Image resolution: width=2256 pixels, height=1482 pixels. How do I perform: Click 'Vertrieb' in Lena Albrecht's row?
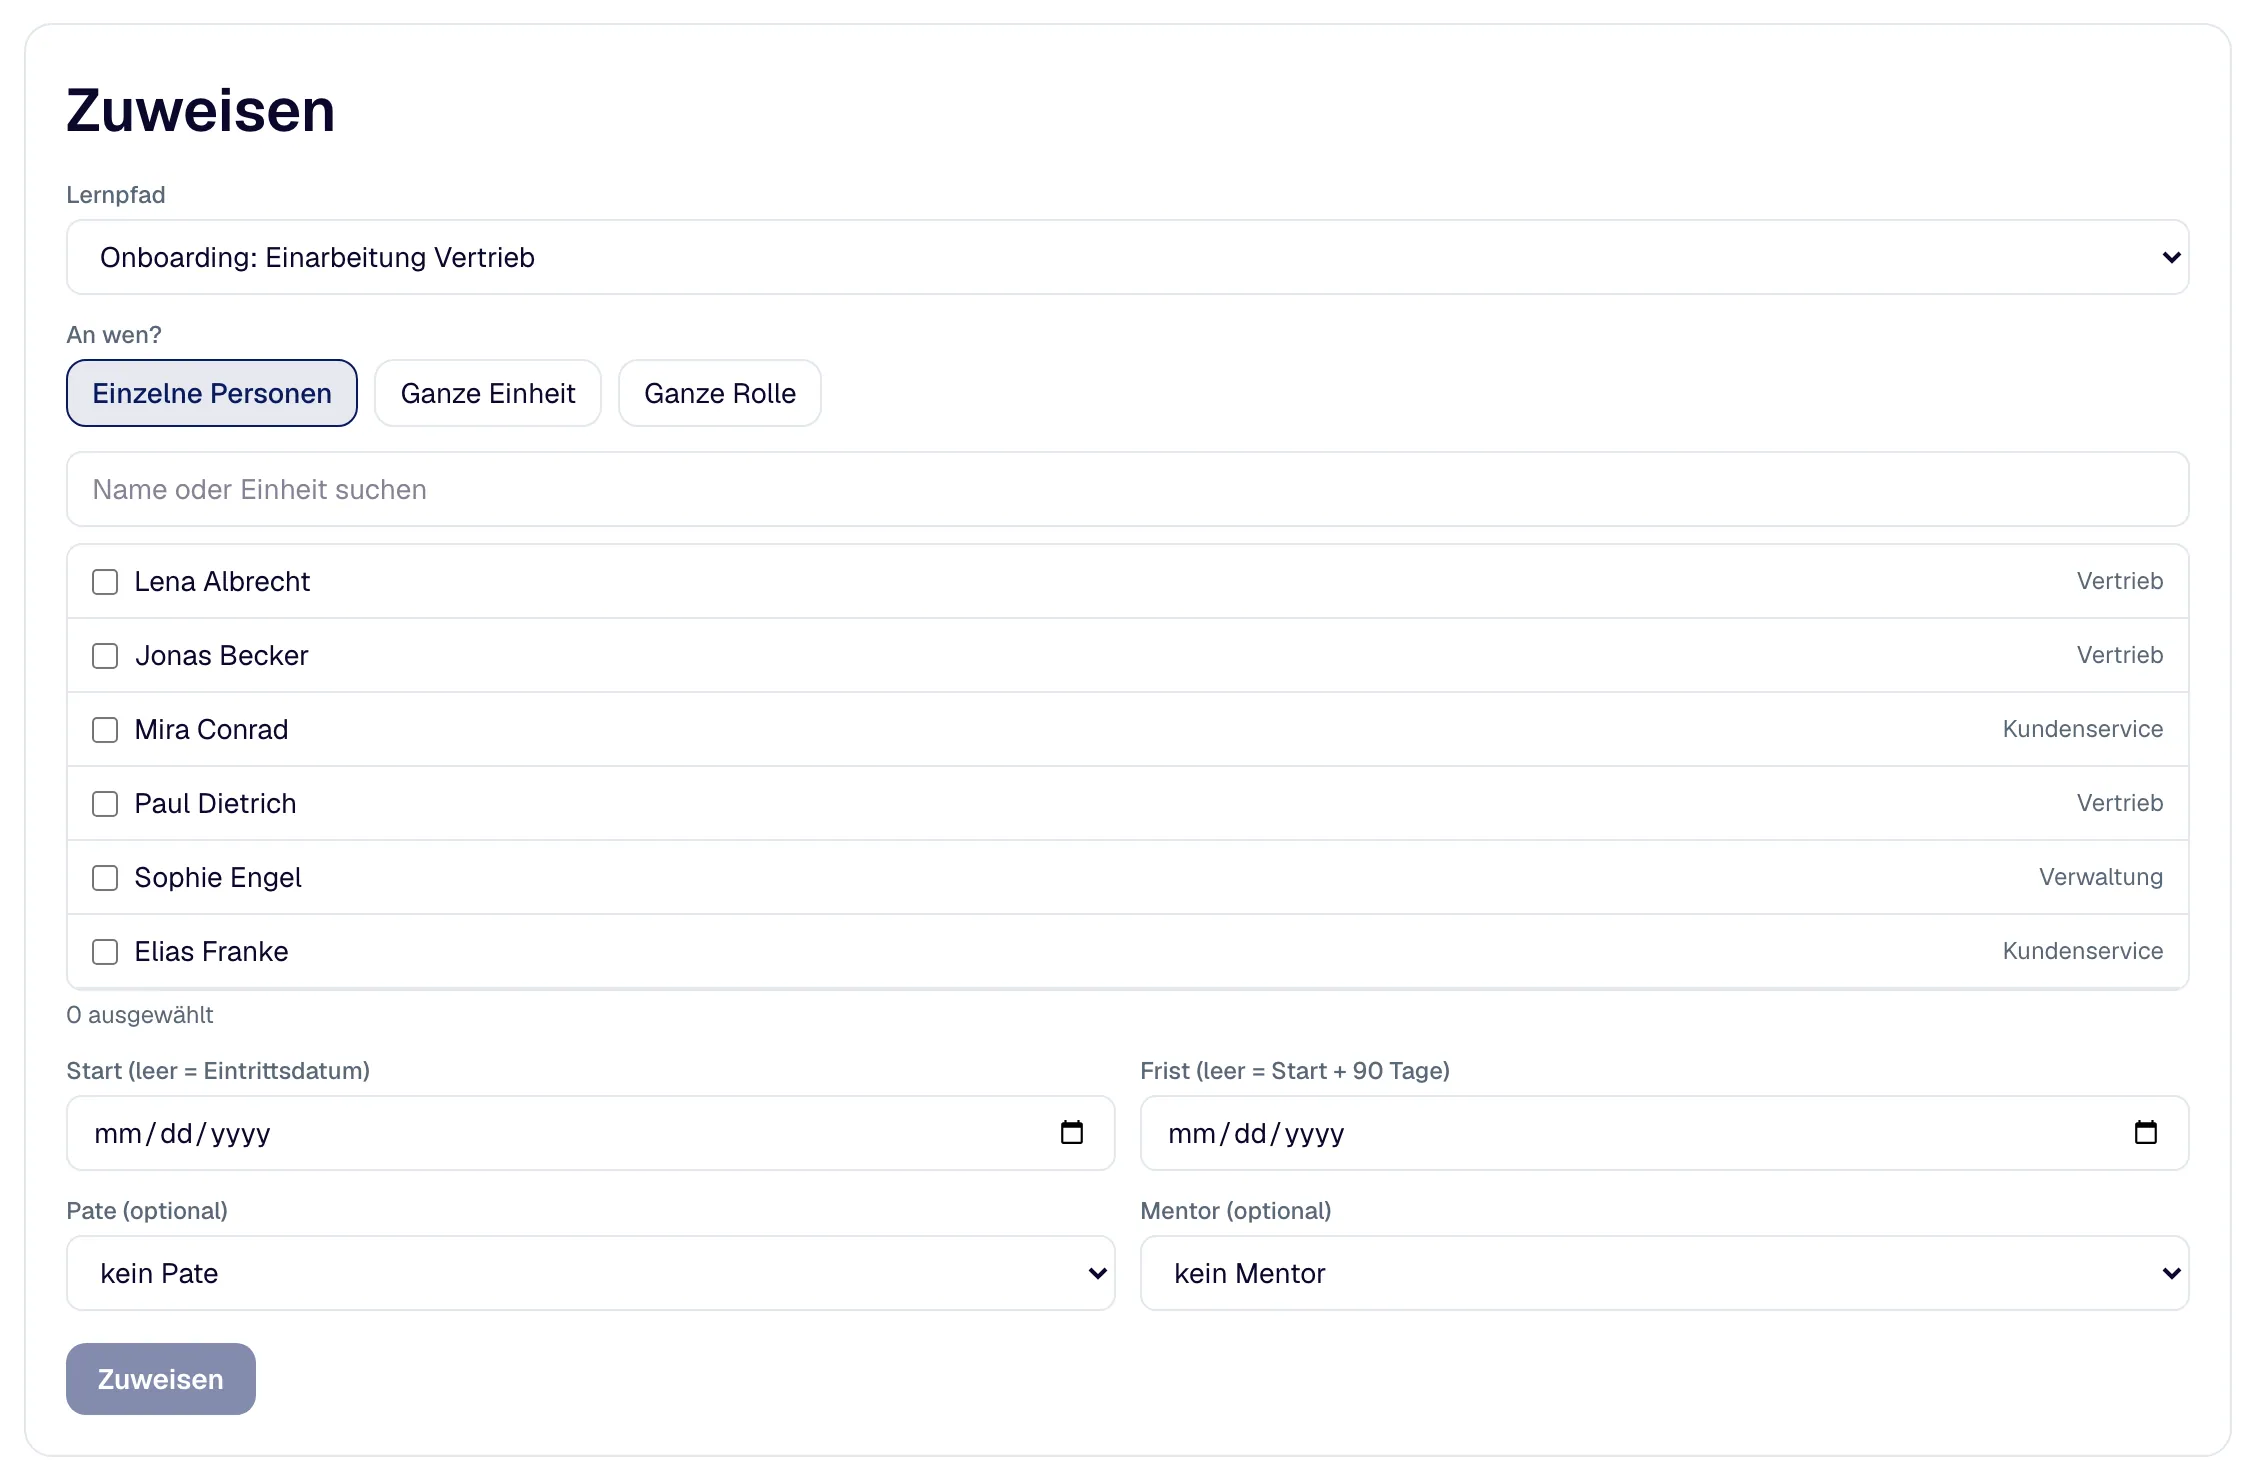point(2120,581)
